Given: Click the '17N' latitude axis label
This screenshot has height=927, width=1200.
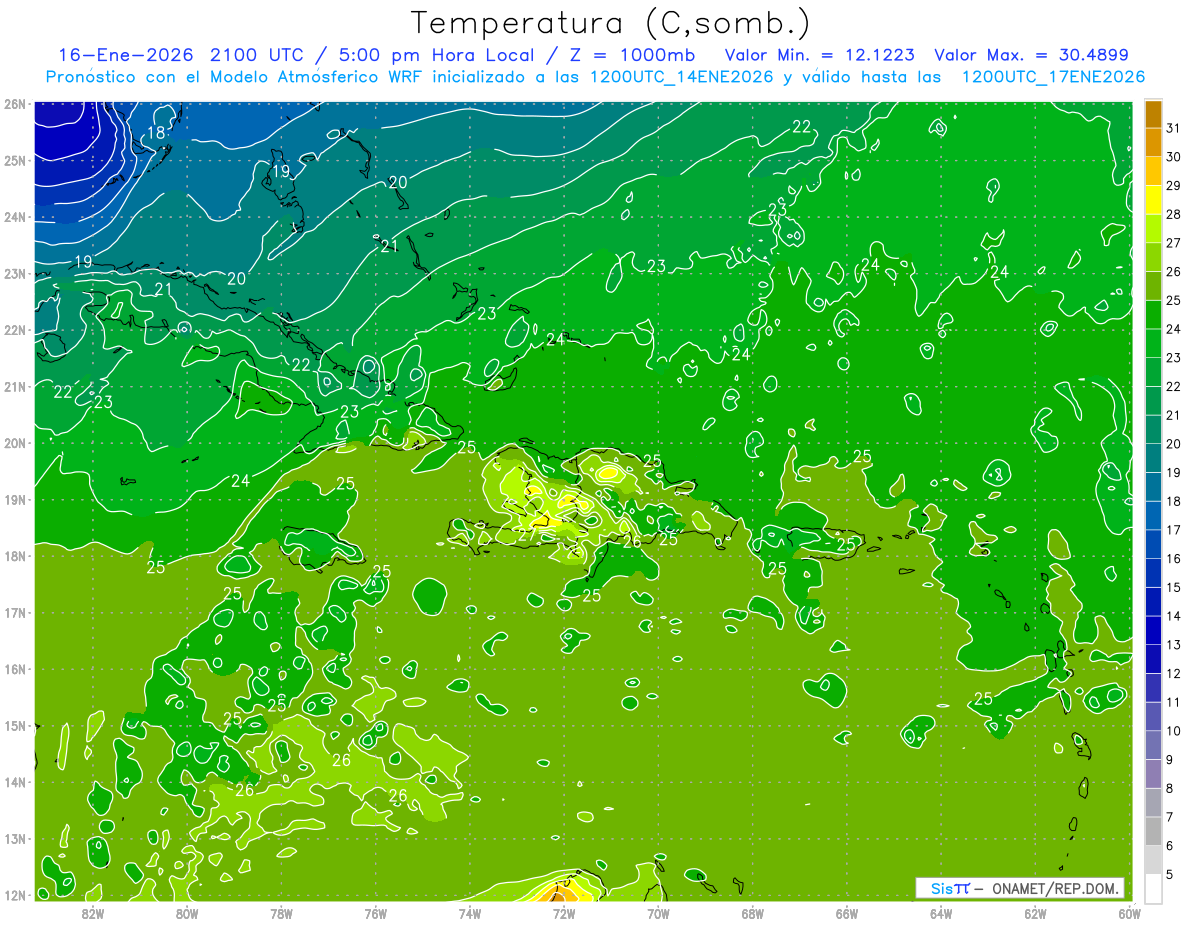Looking at the screenshot, I should [14, 612].
